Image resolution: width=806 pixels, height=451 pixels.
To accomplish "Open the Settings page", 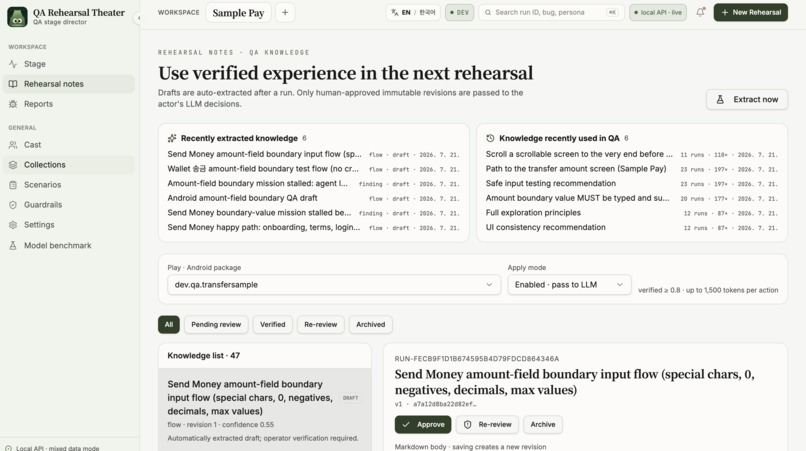I will [x=69, y=225].
